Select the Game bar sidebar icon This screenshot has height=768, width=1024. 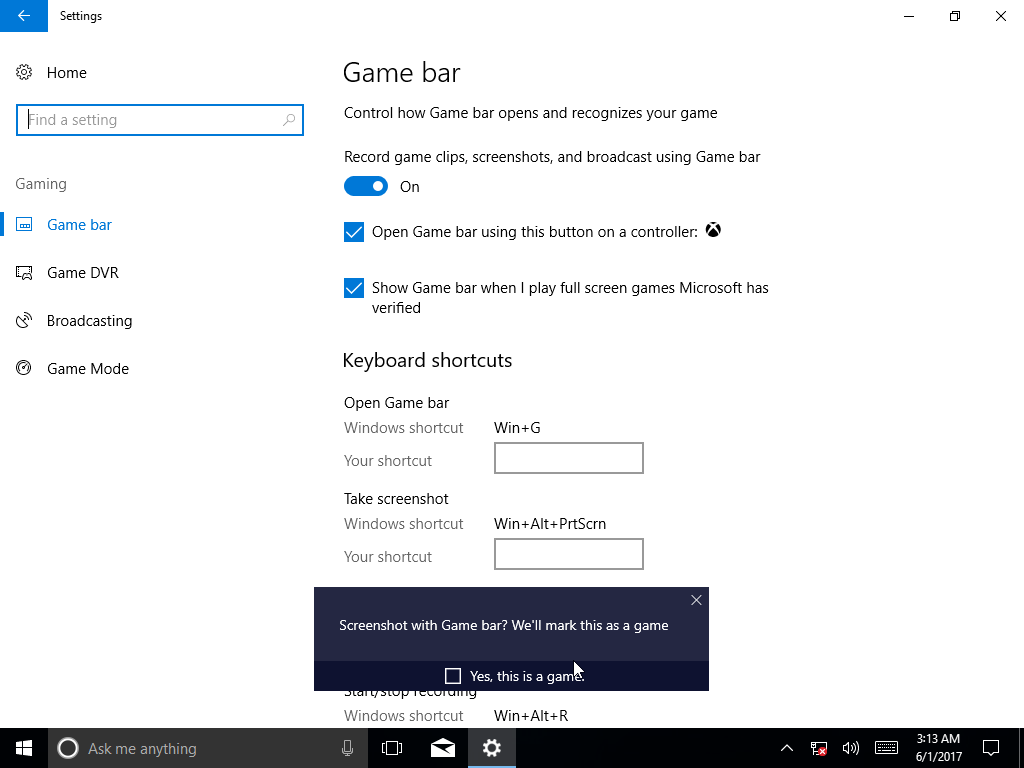(x=24, y=225)
